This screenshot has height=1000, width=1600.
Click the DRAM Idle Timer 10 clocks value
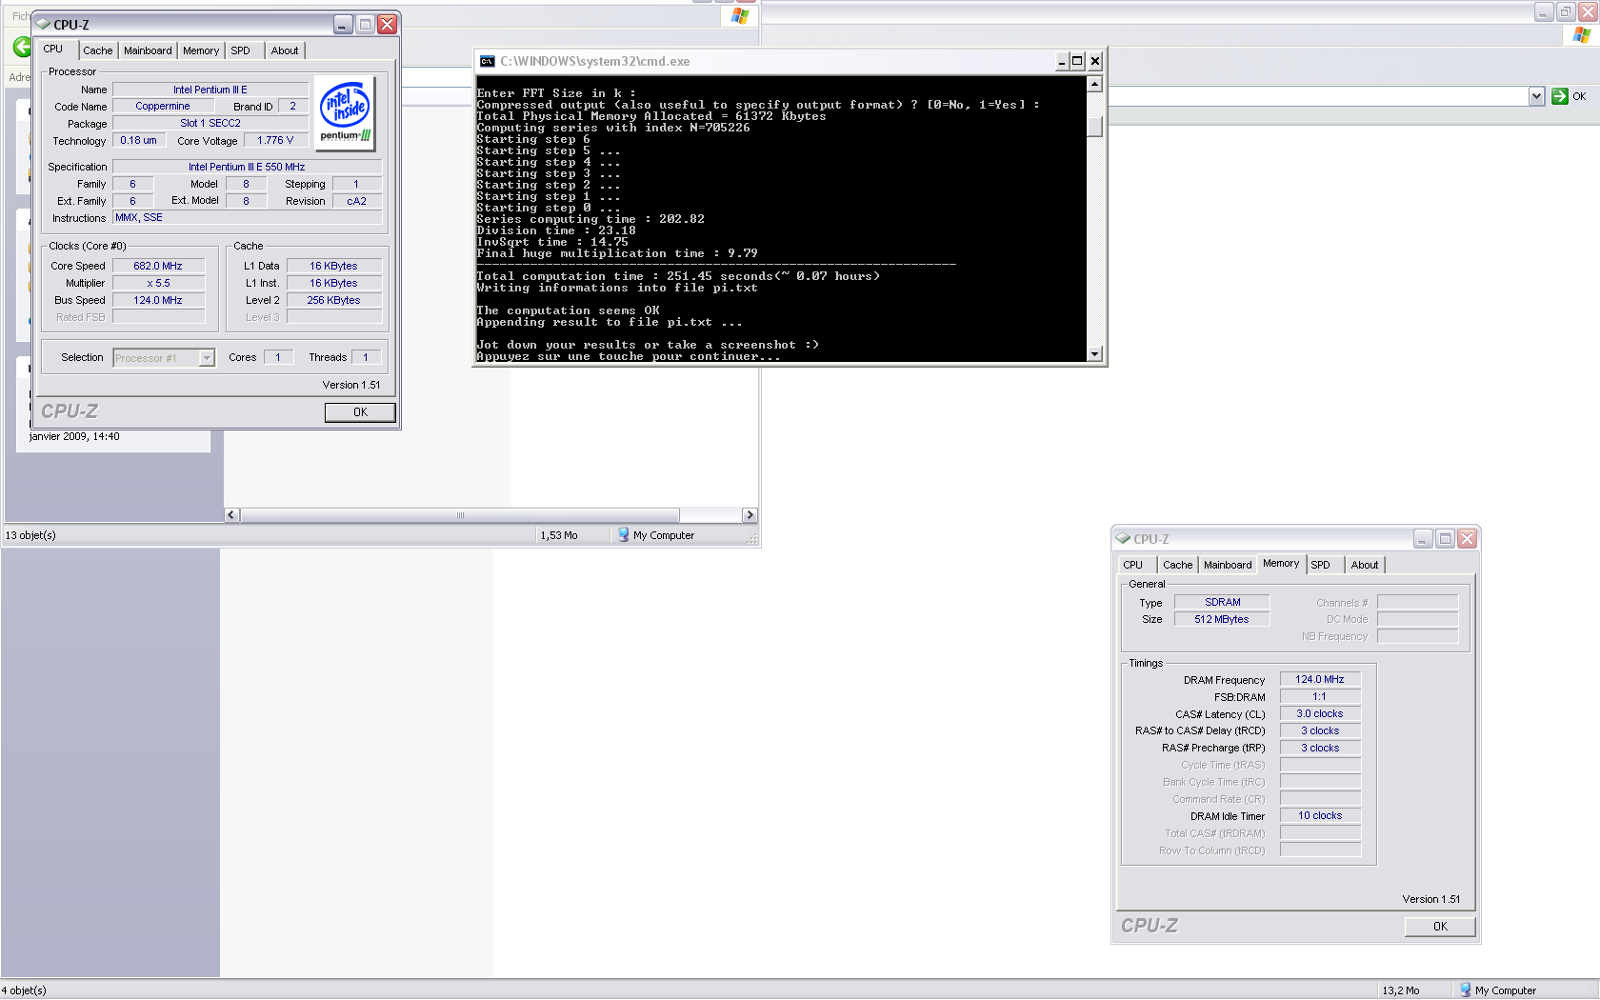pos(1320,816)
